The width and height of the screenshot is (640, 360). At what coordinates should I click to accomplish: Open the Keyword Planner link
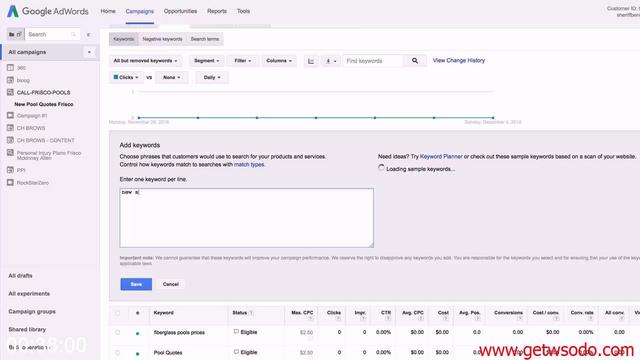[441, 156]
